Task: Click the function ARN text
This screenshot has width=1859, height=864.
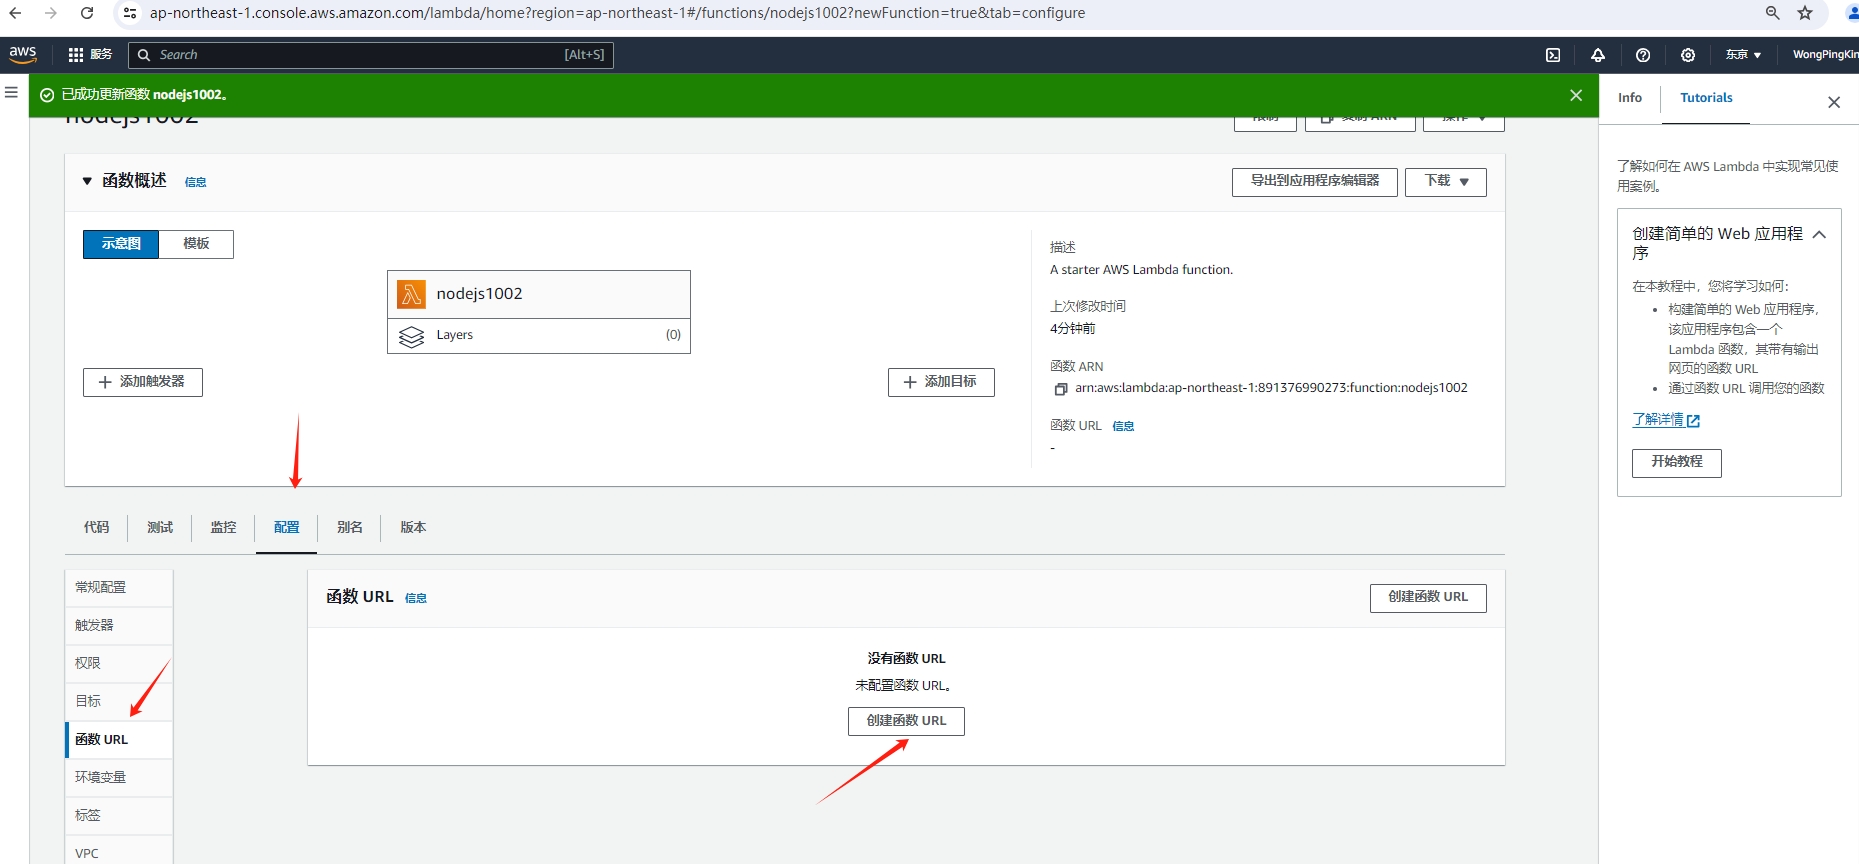Action: pos(1271,388)
